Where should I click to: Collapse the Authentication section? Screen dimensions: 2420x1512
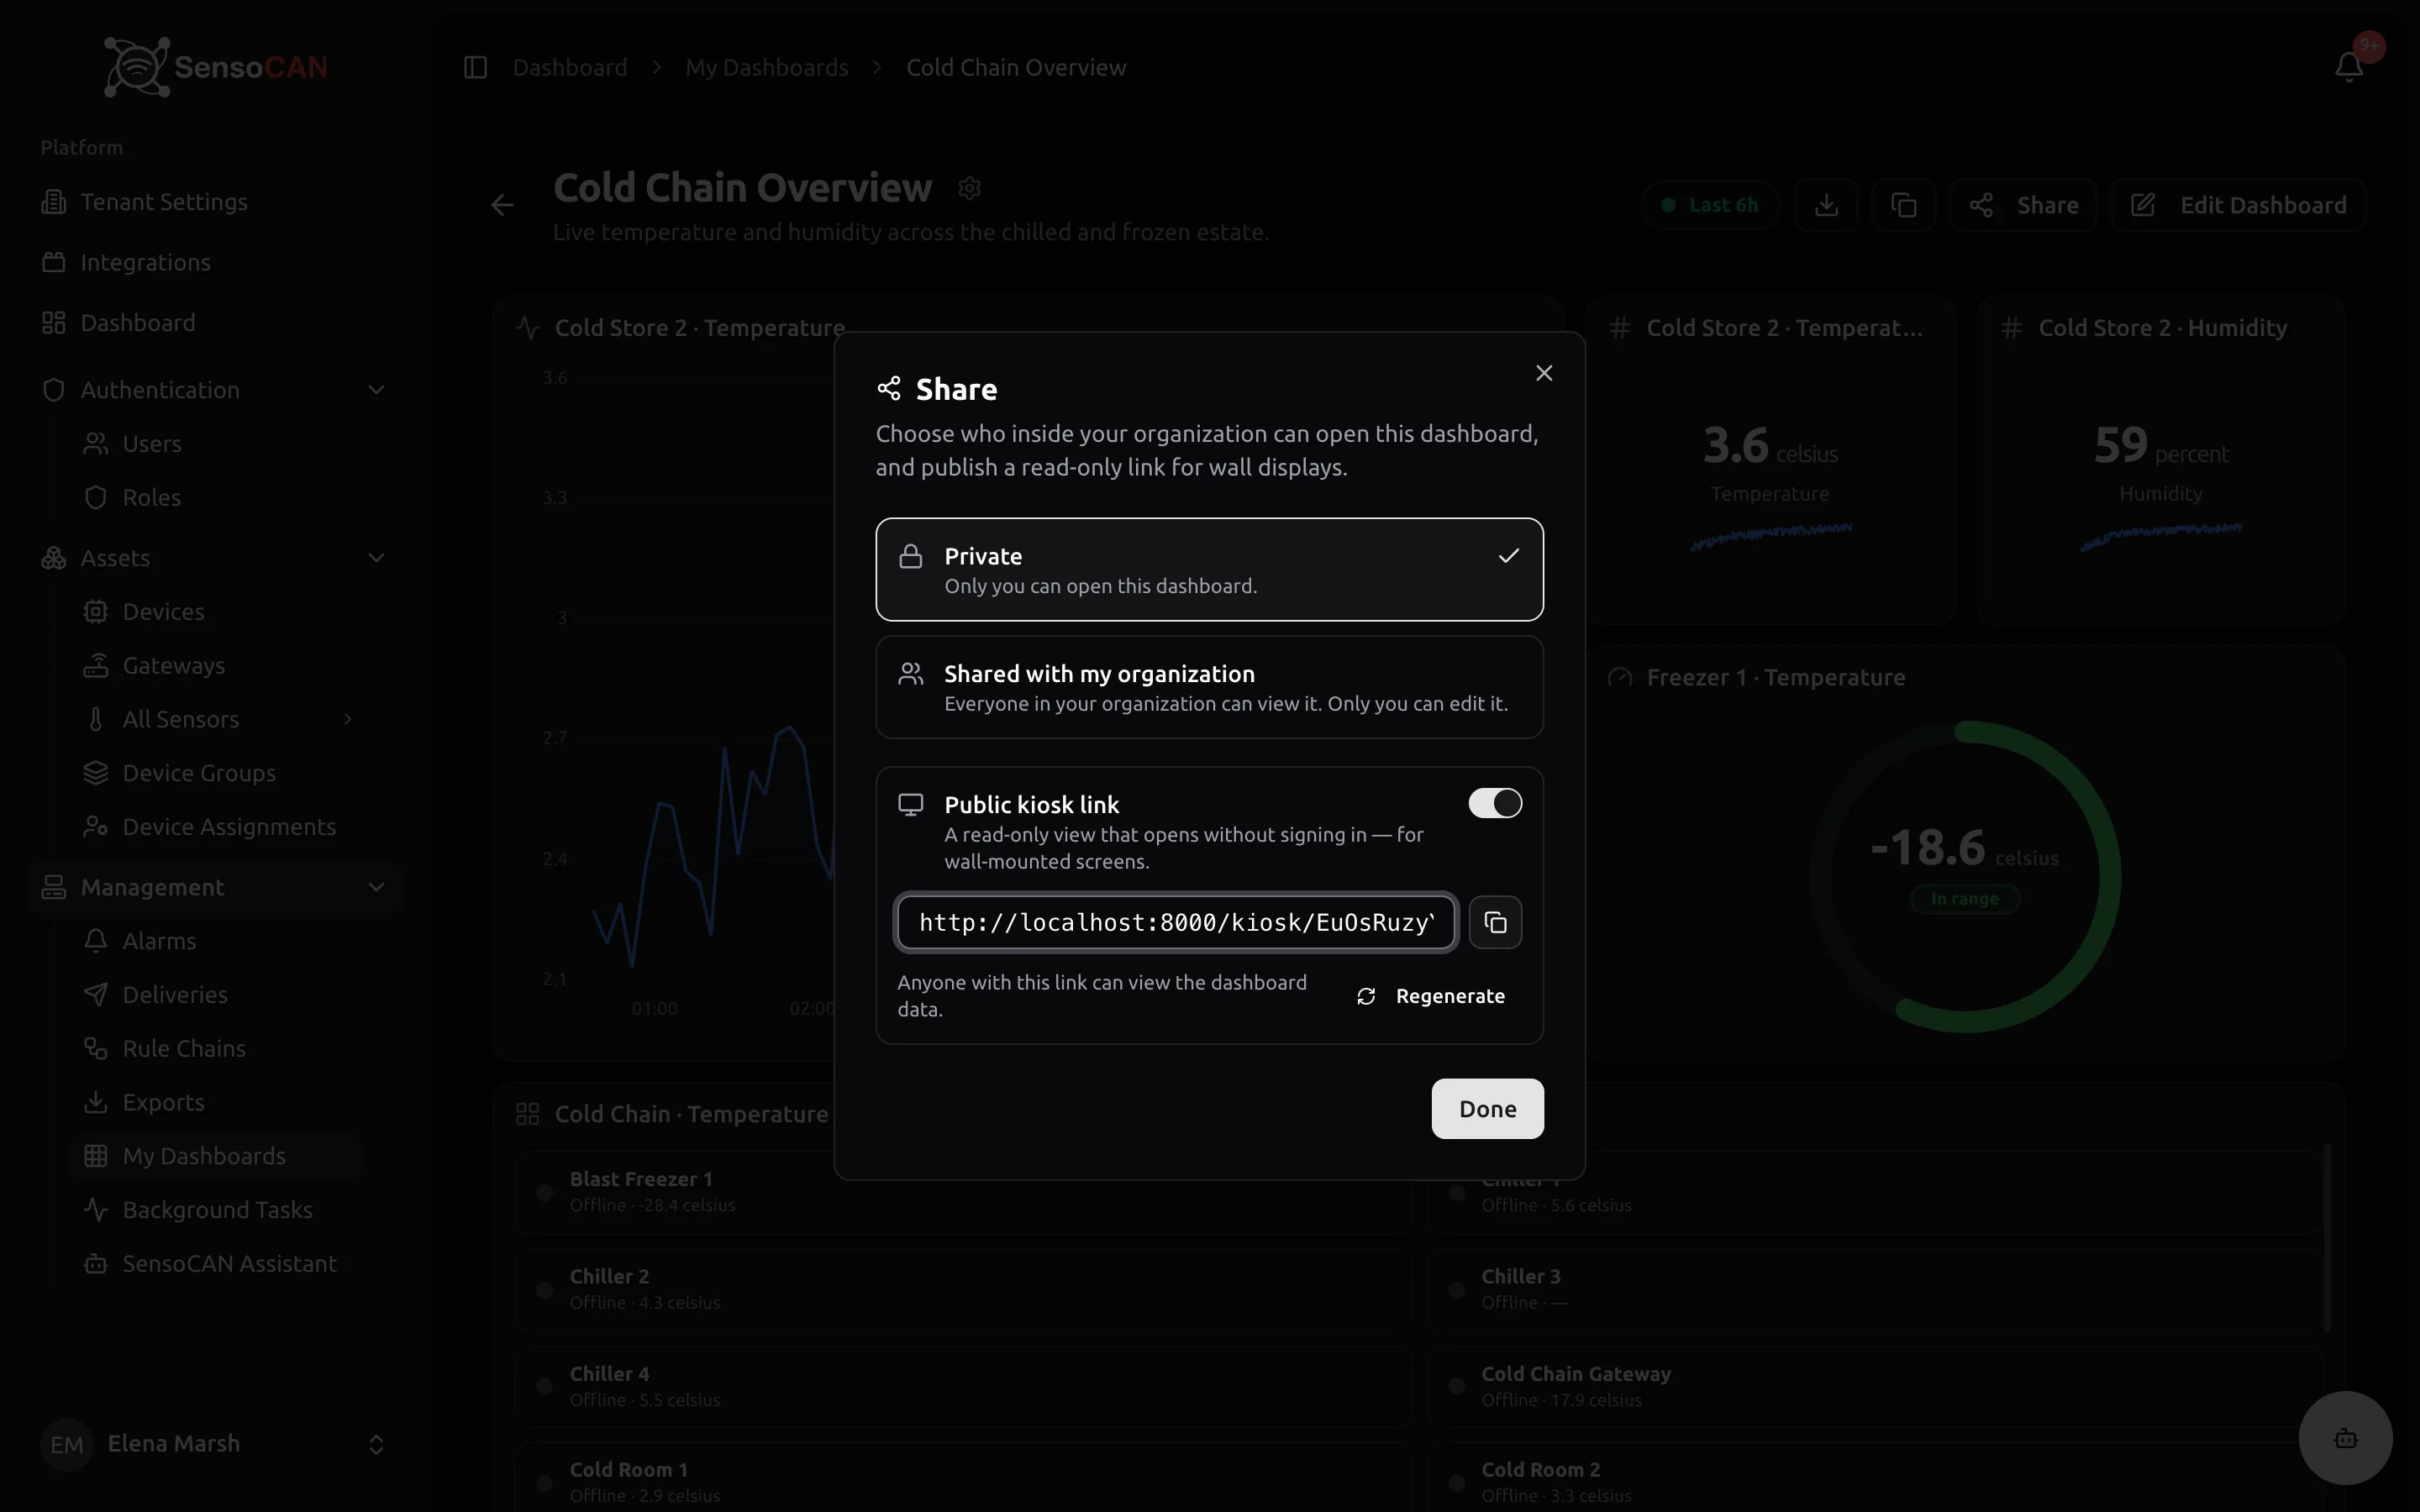coord(215,390)
